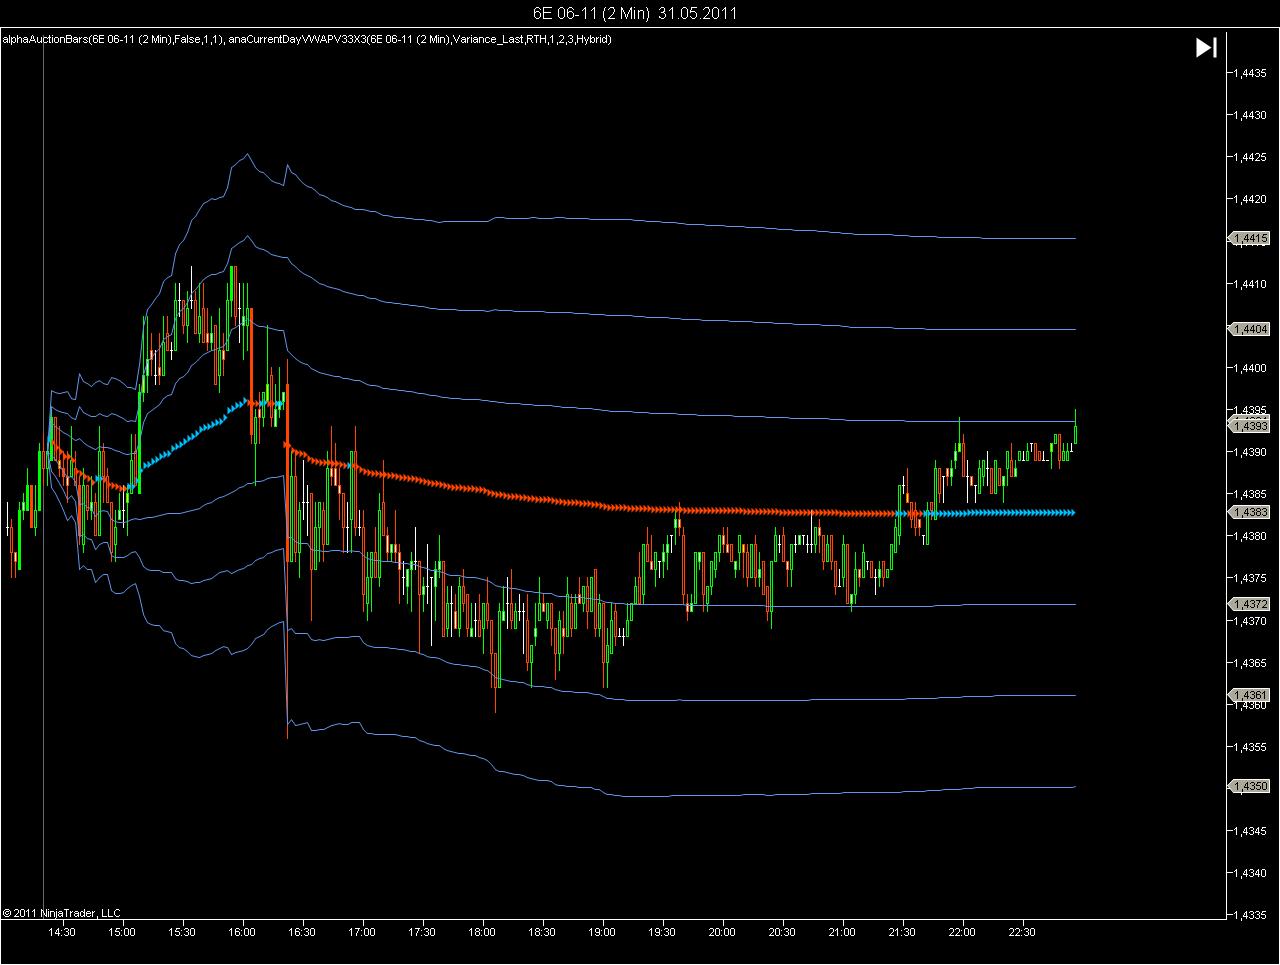Click the 1,4420 price axis label
Image resolution: width=1280 pixels, height=965 pixels.
coord(1252,199)
